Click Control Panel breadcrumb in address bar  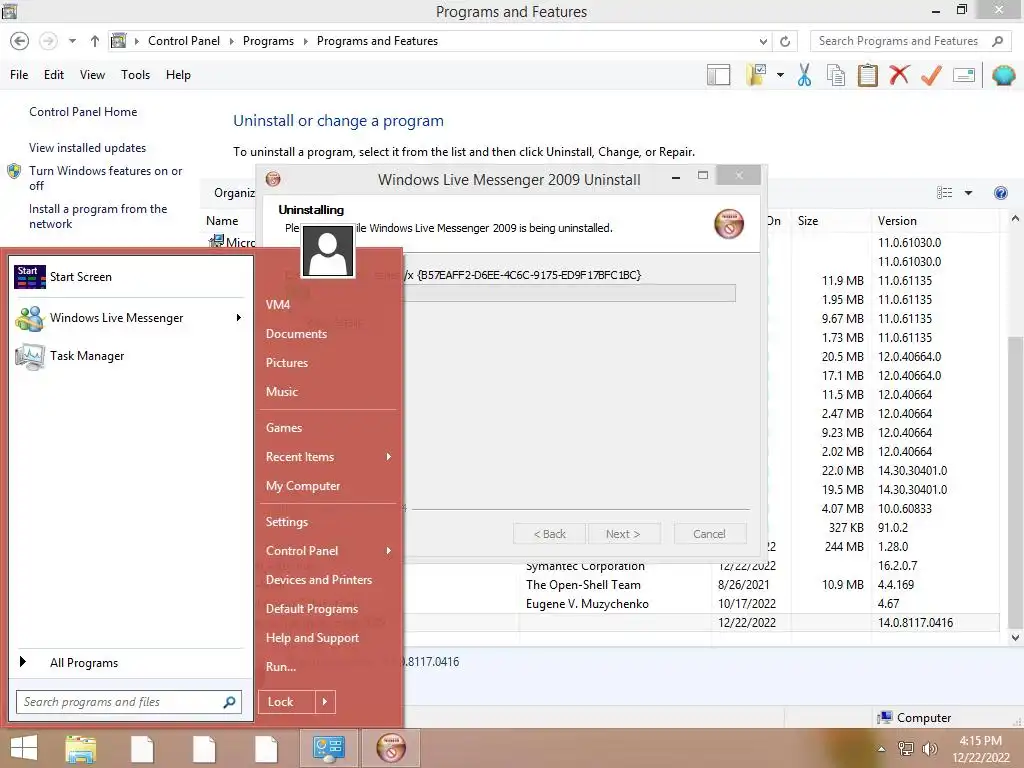coord(184,41)
